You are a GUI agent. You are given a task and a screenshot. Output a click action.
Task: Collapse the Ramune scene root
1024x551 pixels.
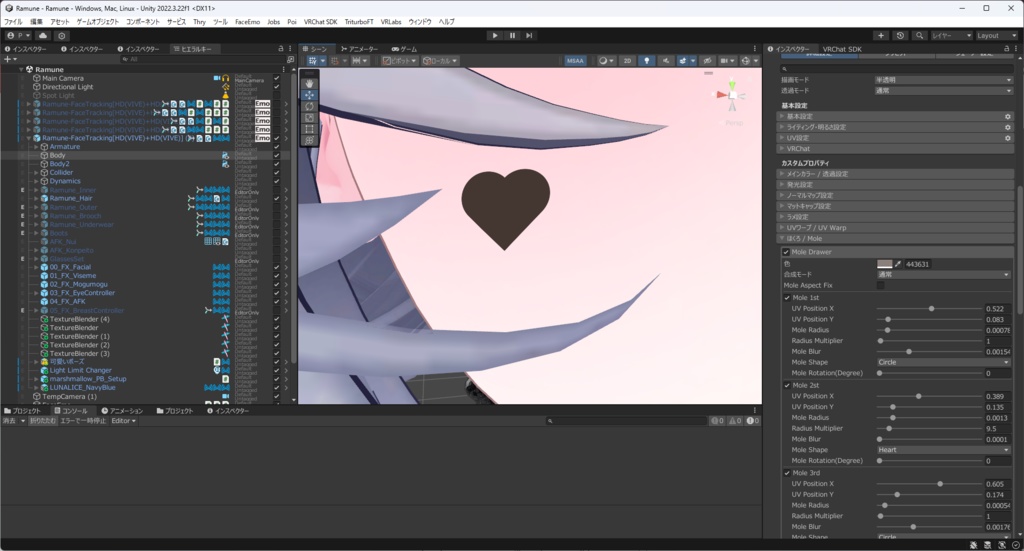pos(21,69)
